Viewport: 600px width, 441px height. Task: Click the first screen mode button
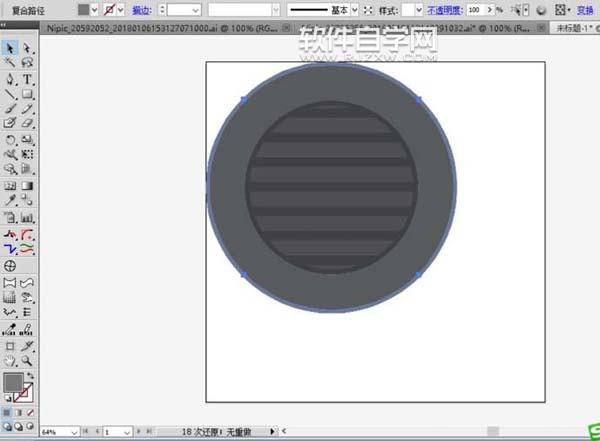(7, 426)
